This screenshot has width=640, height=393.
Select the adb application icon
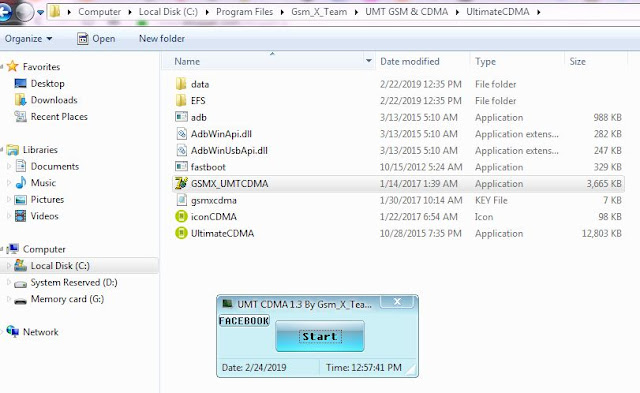pos(181,117)
